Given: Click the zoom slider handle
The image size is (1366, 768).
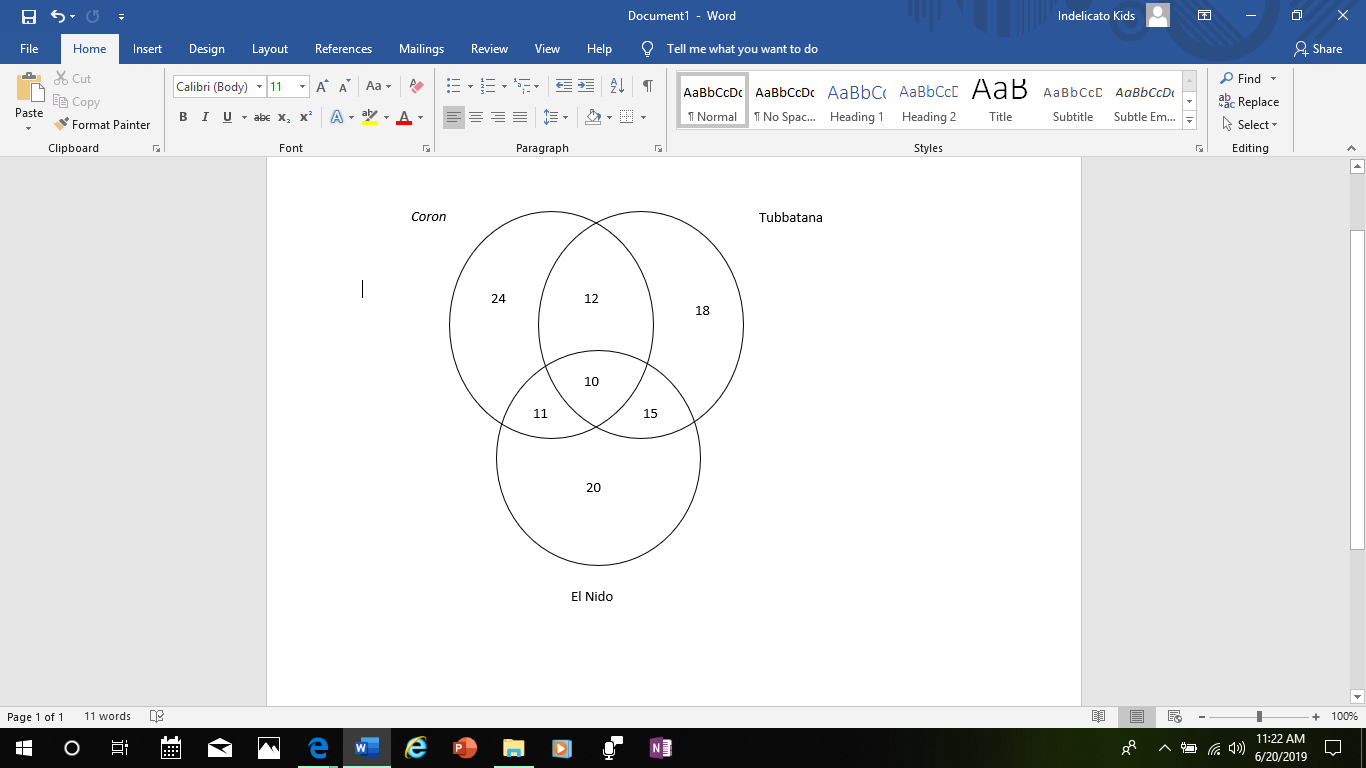Looking at the screenshot, I should pyautogui.click(x=1259, y=717).
